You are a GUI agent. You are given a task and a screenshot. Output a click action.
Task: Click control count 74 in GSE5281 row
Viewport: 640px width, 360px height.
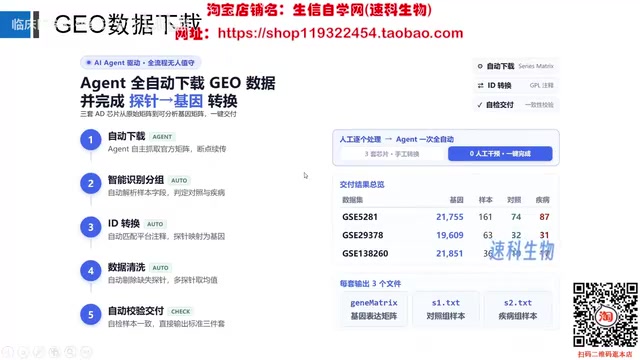(516, 217)
